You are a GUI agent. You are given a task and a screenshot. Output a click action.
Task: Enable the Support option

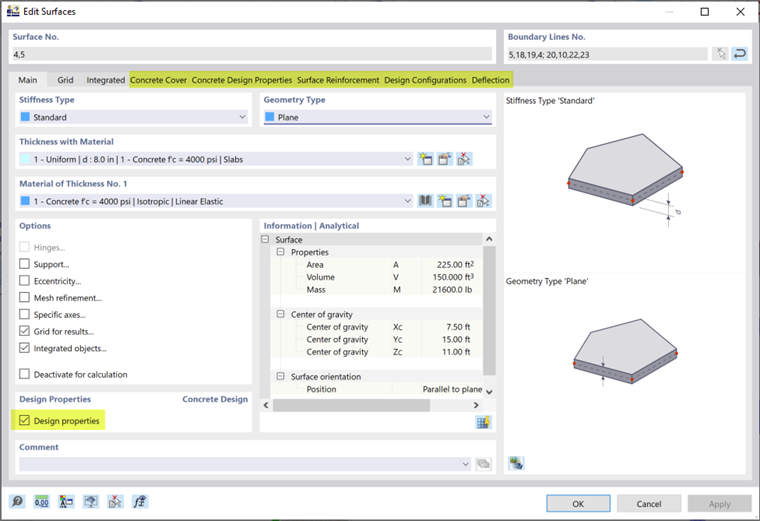tap(24, 264)
